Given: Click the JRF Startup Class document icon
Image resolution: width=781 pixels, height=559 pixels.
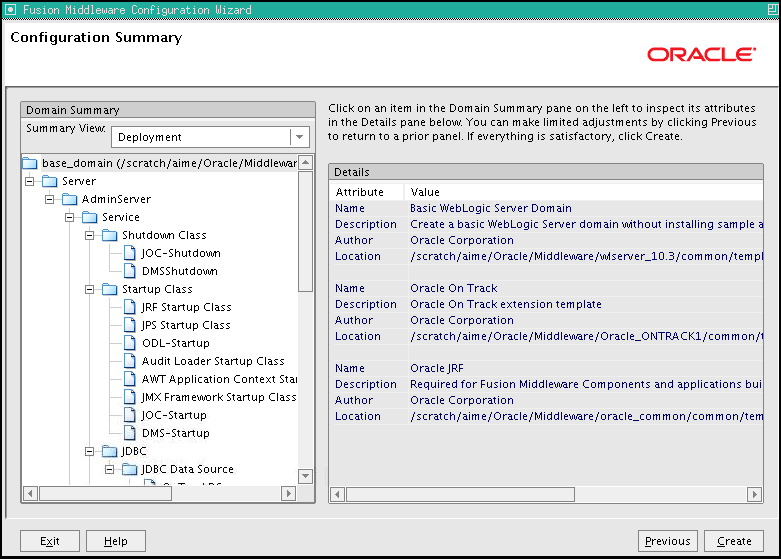Looking at the screenshot, I should pyautogui.click(x=130, y=307).
